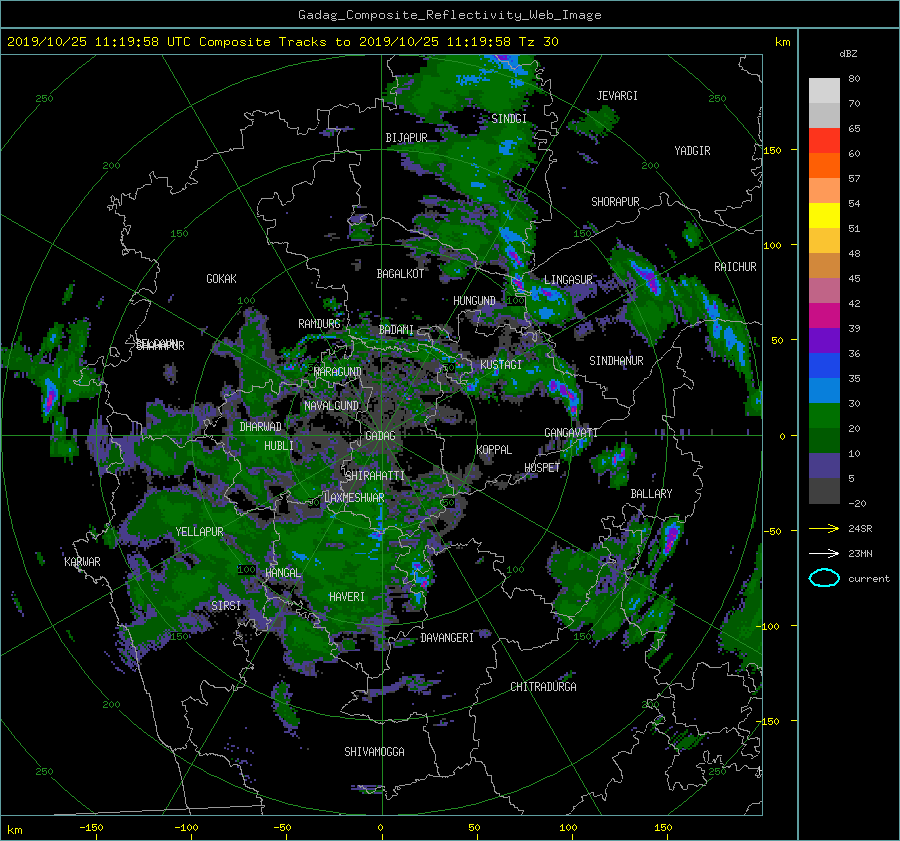The height and width of the screenshot is (841, 900).
Task: Click the white 23MN track arrow in legend
Action: tap(824, 553)
